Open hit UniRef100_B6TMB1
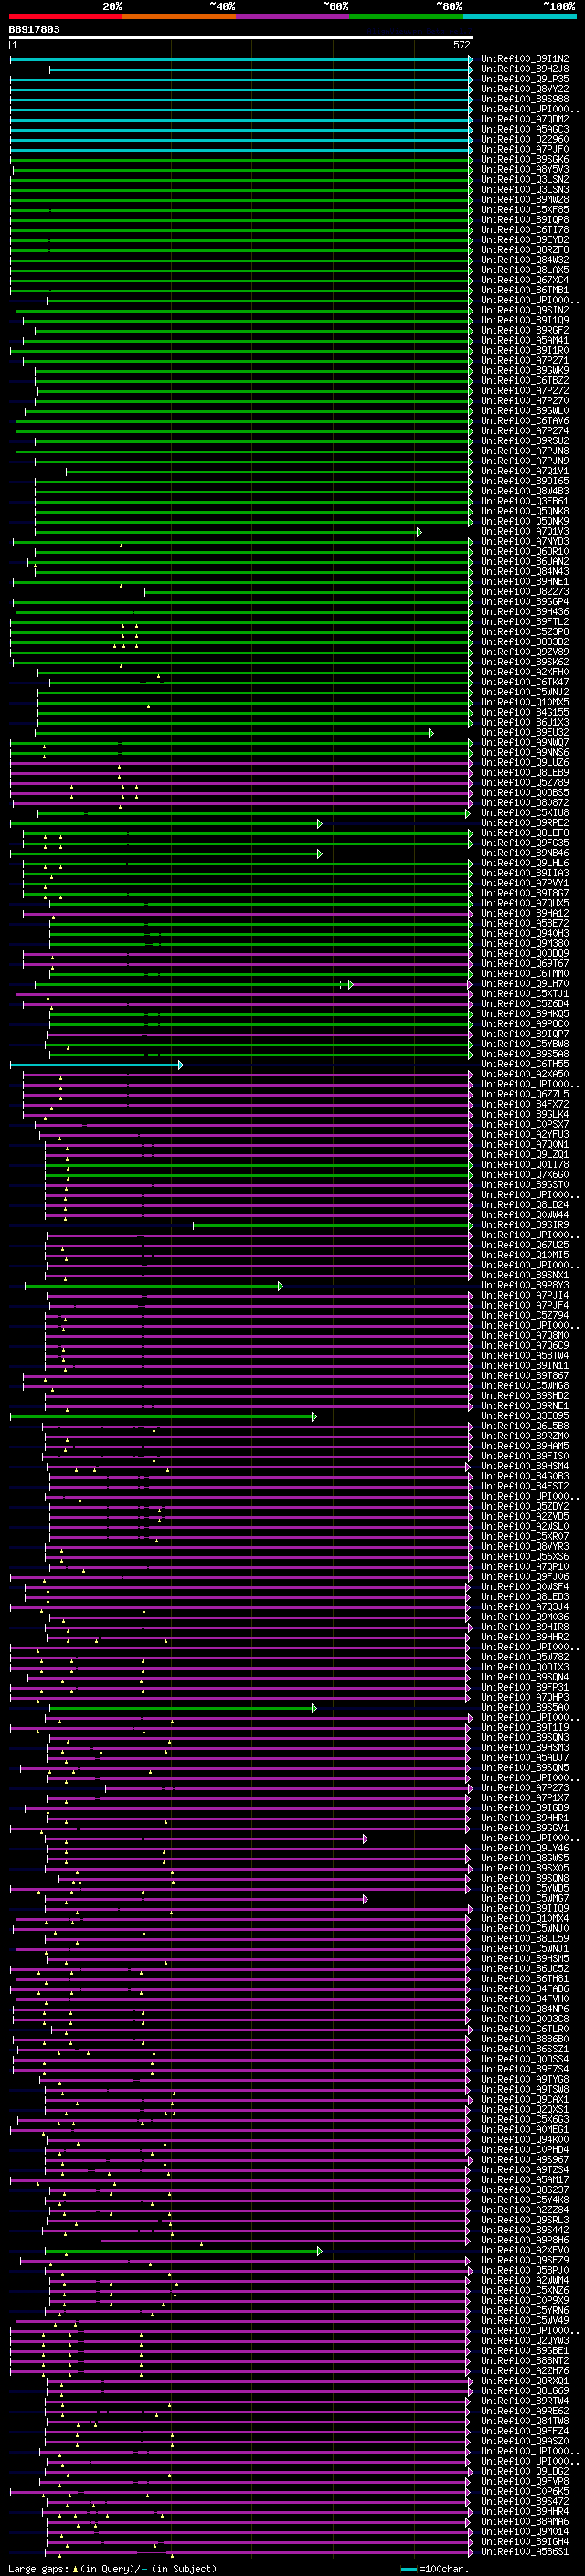The image size is (585, 2576). [525, 290]
